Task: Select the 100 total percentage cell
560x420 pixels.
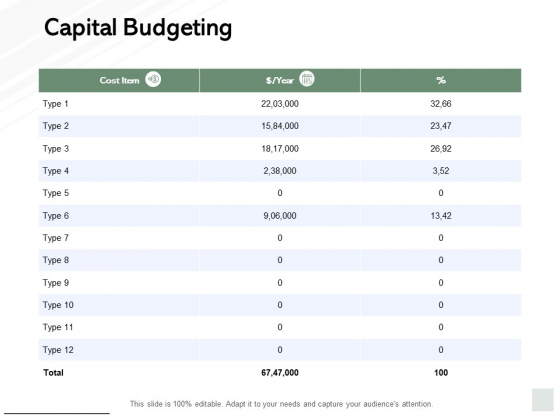Action: [x=441, y=373]
